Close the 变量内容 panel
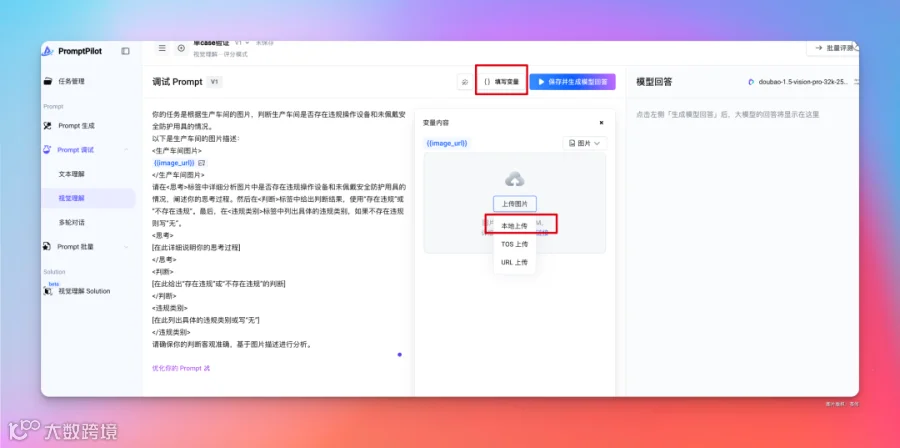Screen dimensions: 900x448 pyautogui.click(x=601, y=123)
